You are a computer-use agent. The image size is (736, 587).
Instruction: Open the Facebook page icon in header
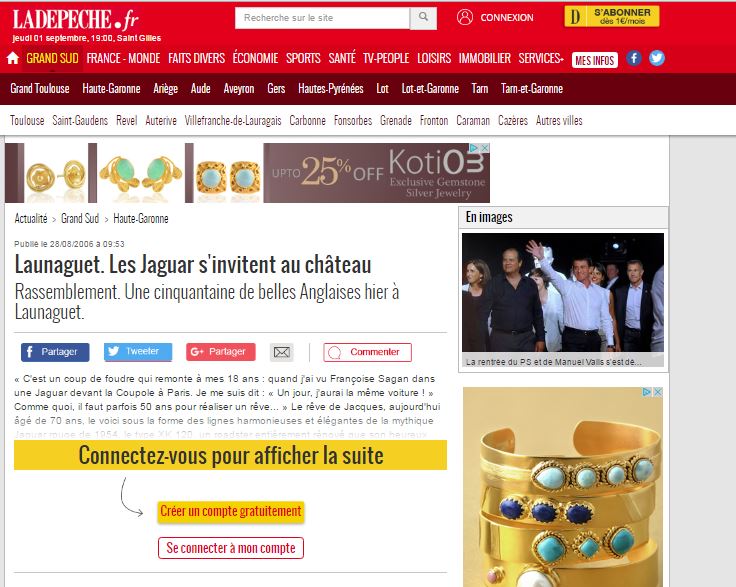coord(634,58)
